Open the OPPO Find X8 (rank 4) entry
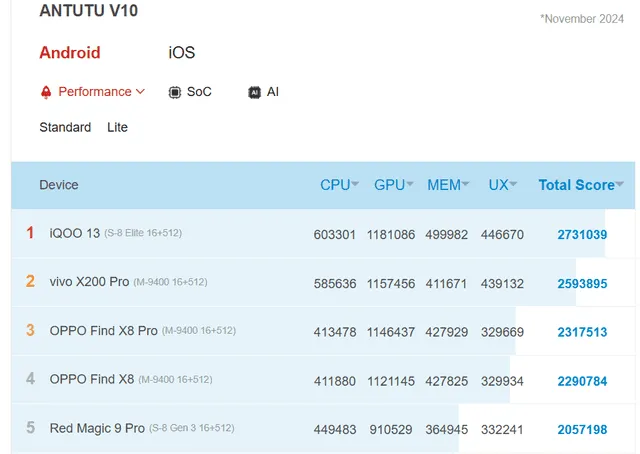 pos(92,379)
